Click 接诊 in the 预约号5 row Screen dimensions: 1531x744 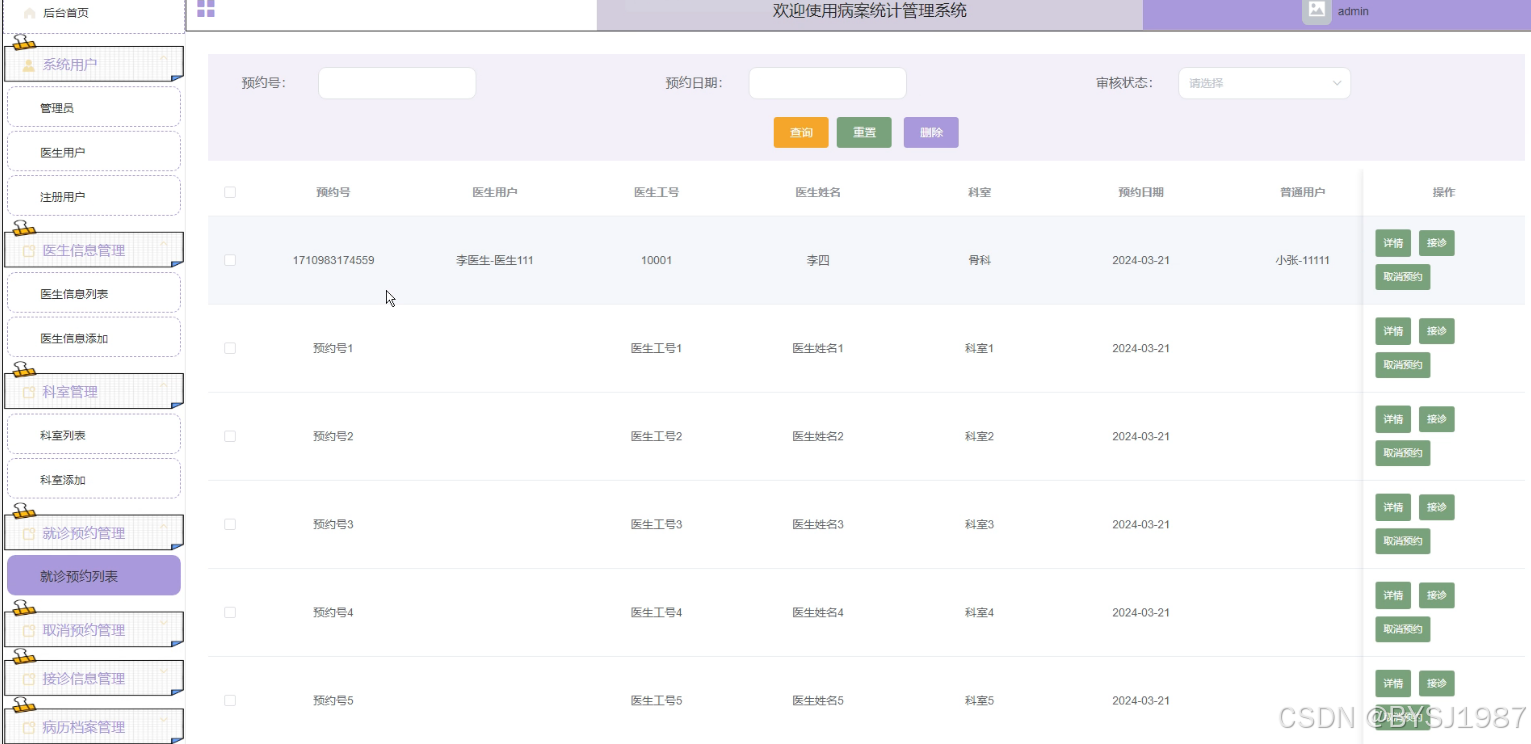1436,683
